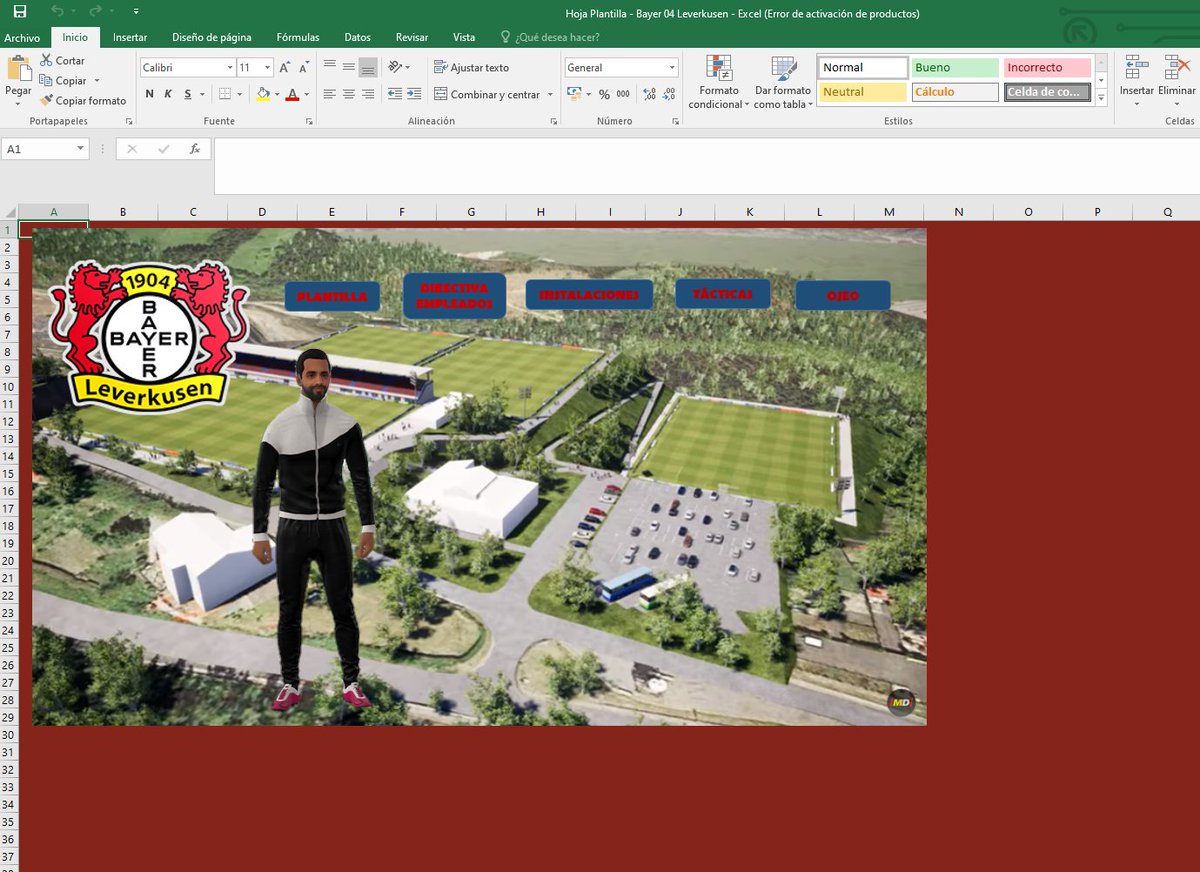Click the INSTALACIONES button on the sheet
Screen dimensions: 1200x872
pos(589,295)
